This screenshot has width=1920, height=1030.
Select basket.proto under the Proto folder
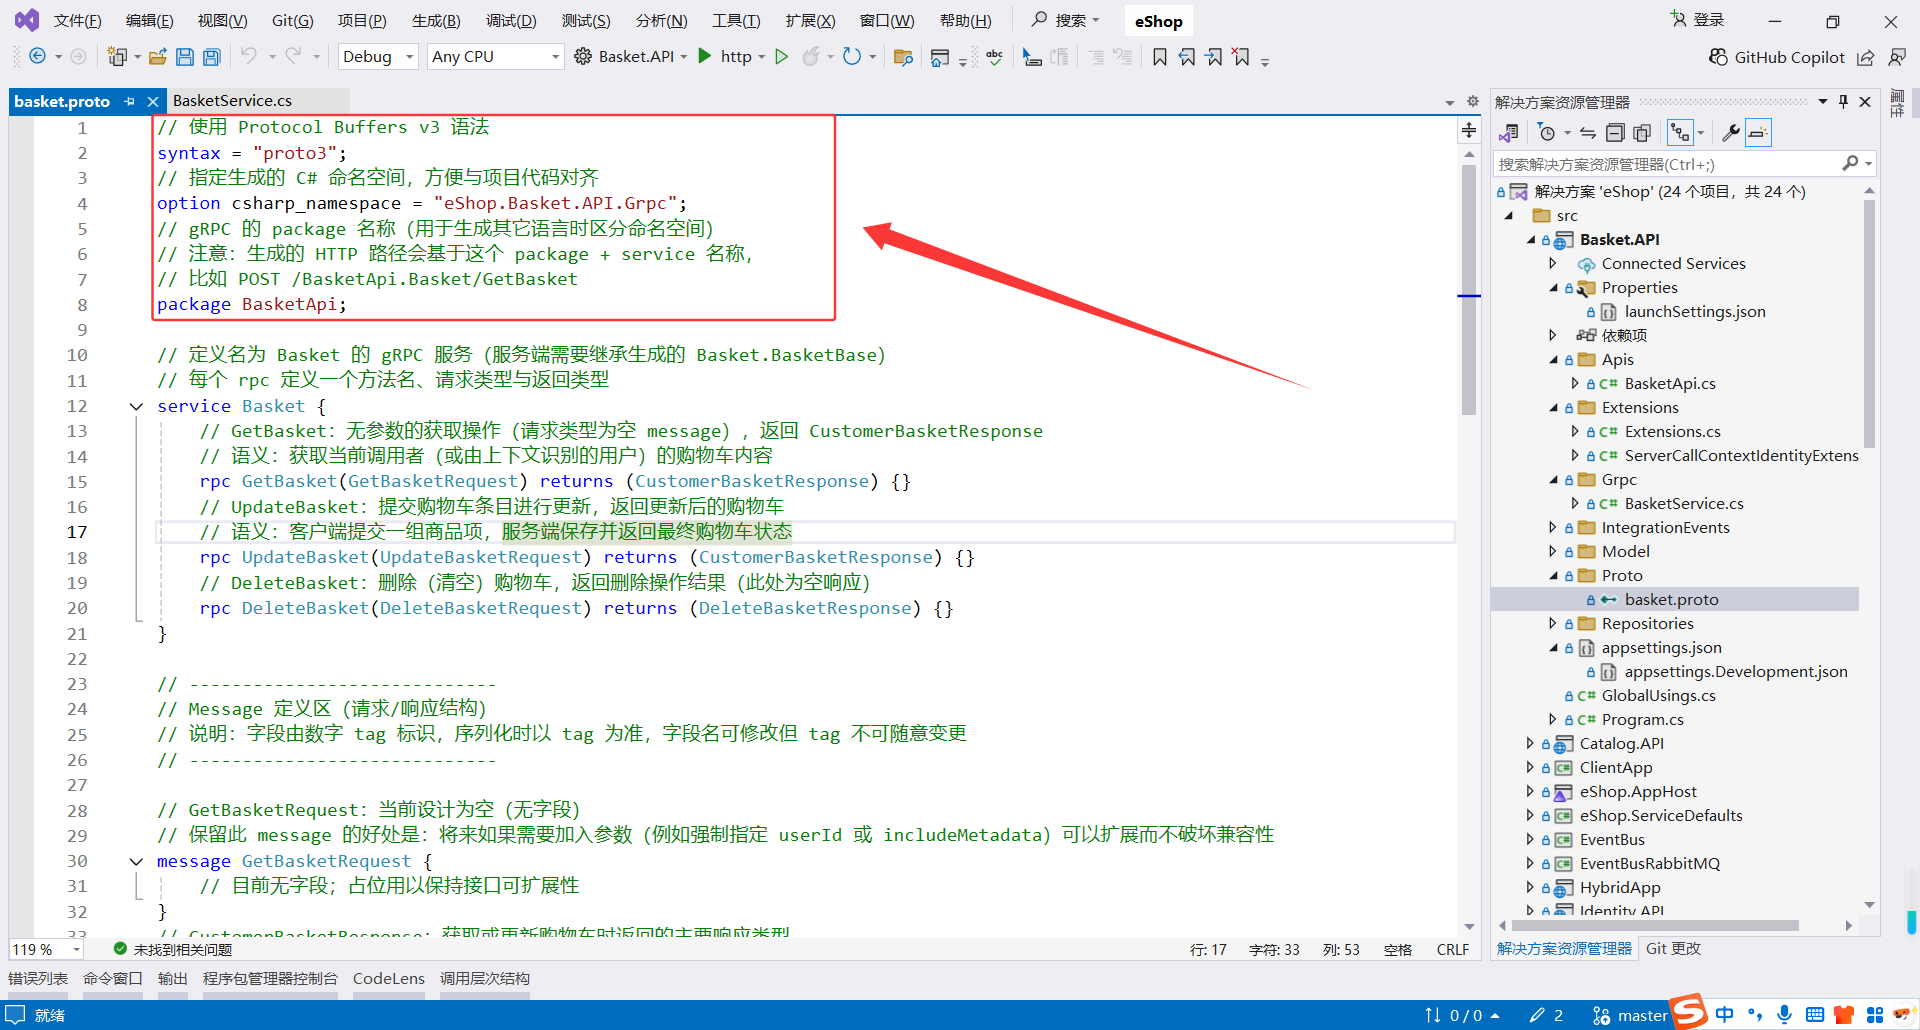1673,599
